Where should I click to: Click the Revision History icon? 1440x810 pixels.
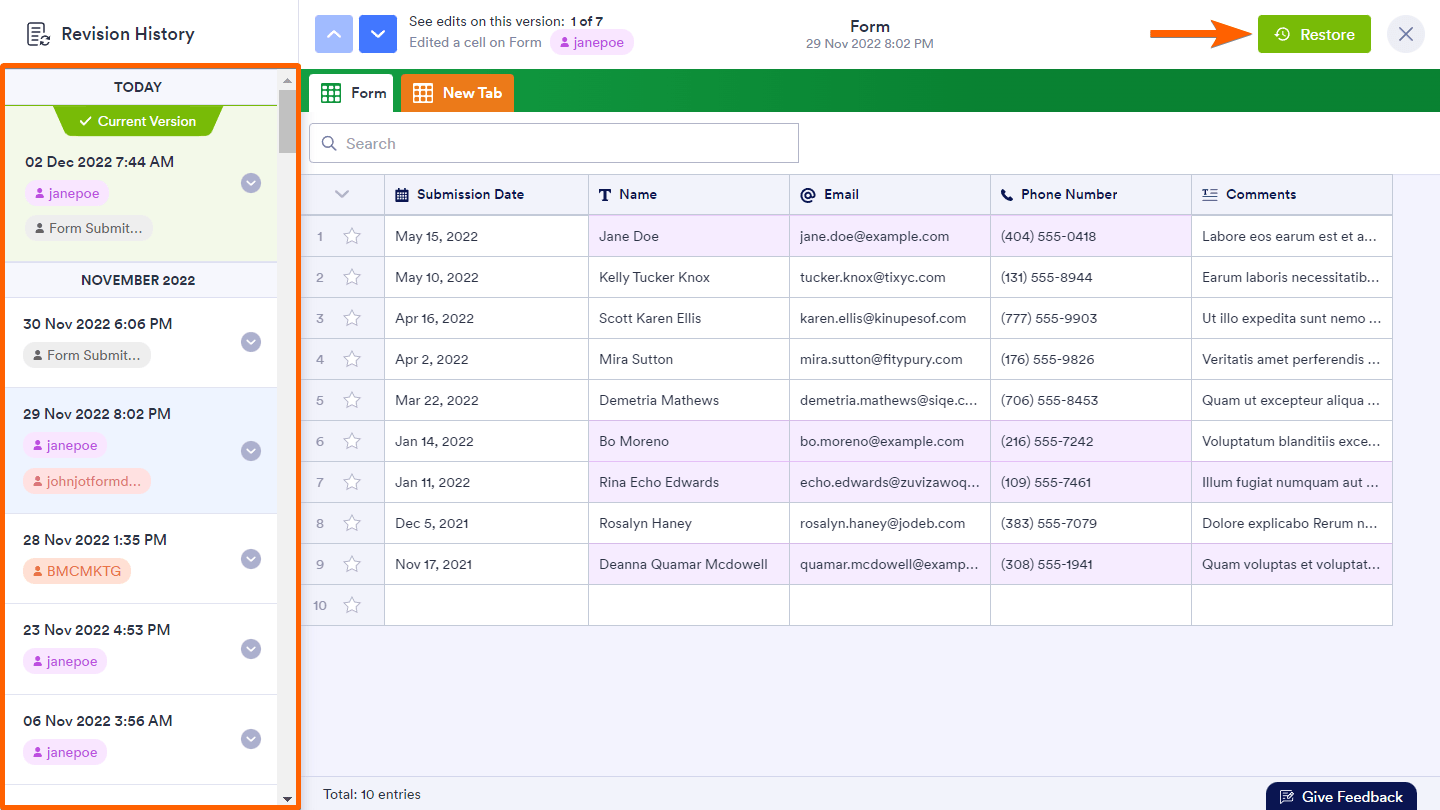[x=38, y=34]
